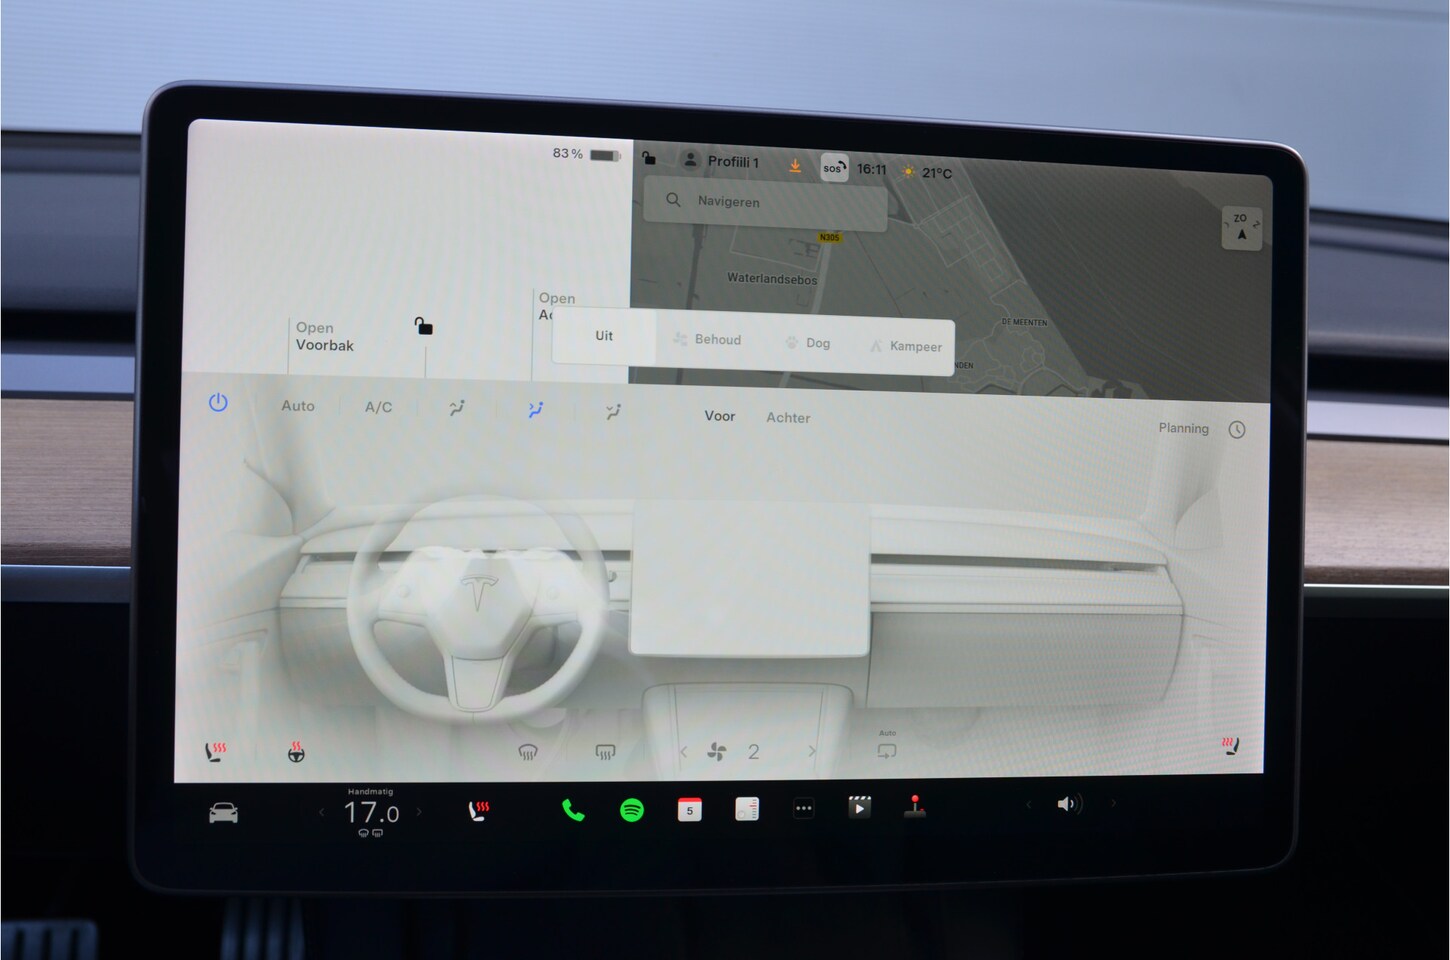The image size is (1450, 960).
Task: Toggle A/C on or off
Action: (378, 407)
